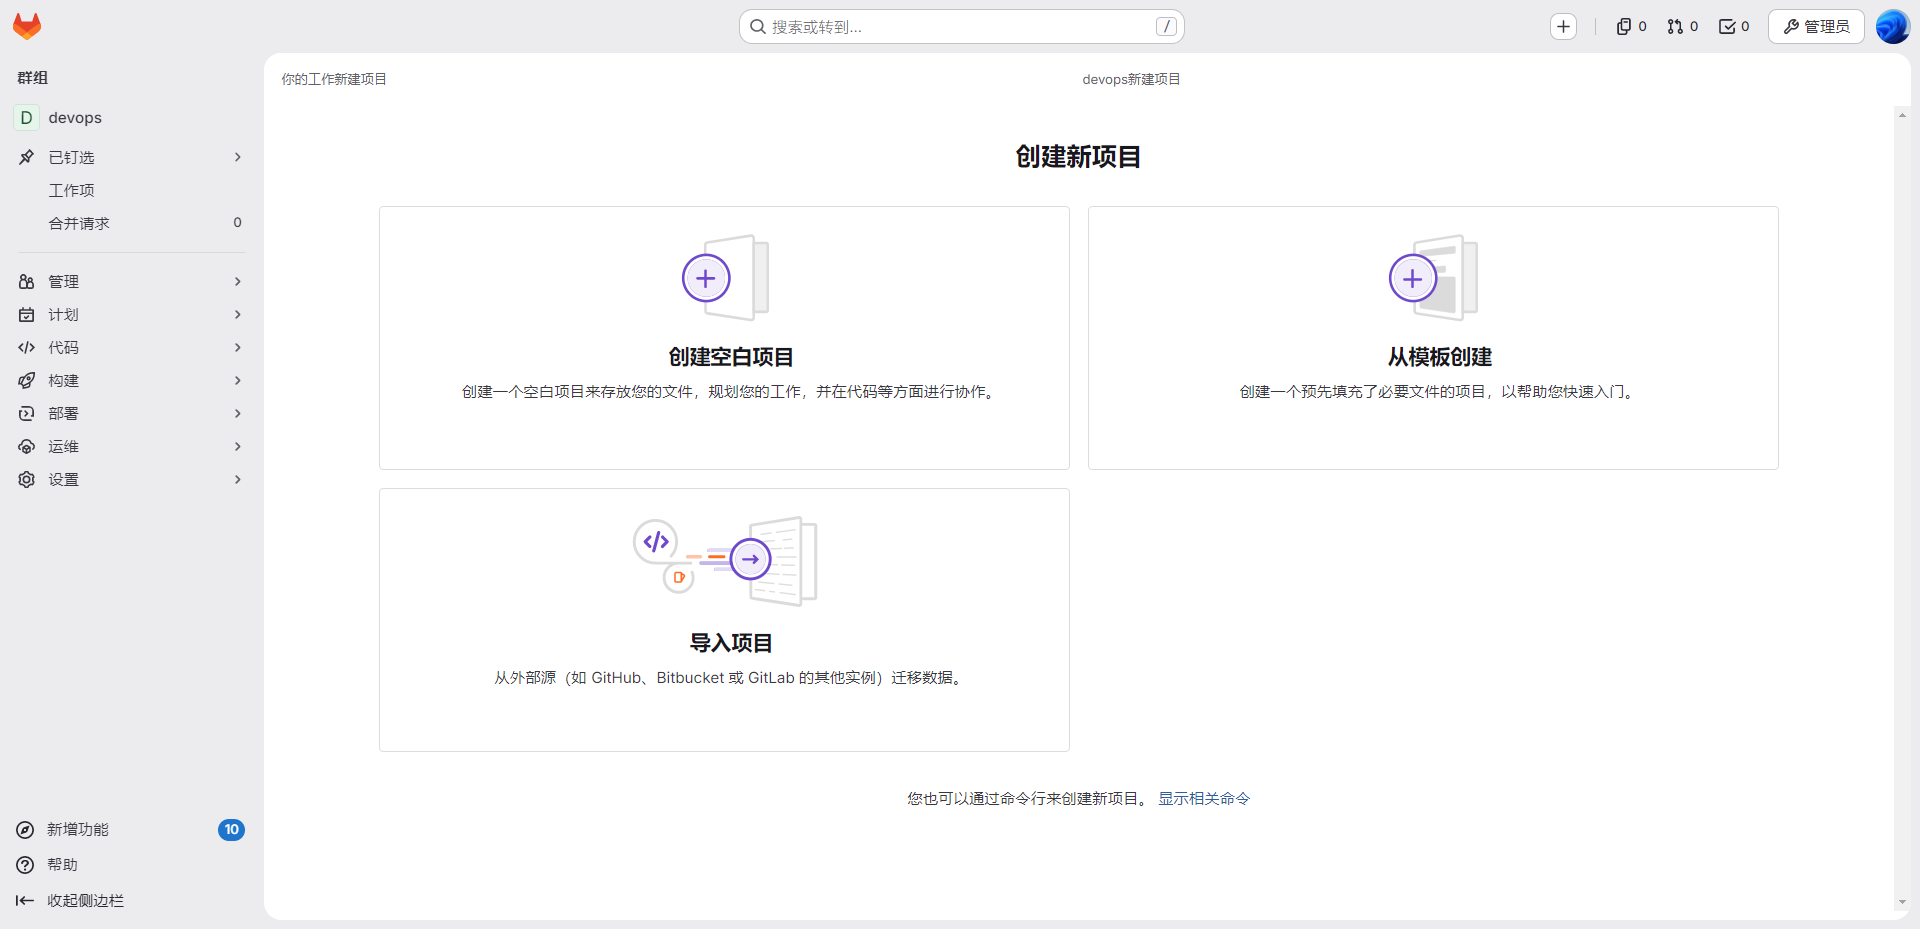The height and width of the screenshot is (929, 1920).
Task: Open 合并请求 in the sidebar
Action: point(130,223)
